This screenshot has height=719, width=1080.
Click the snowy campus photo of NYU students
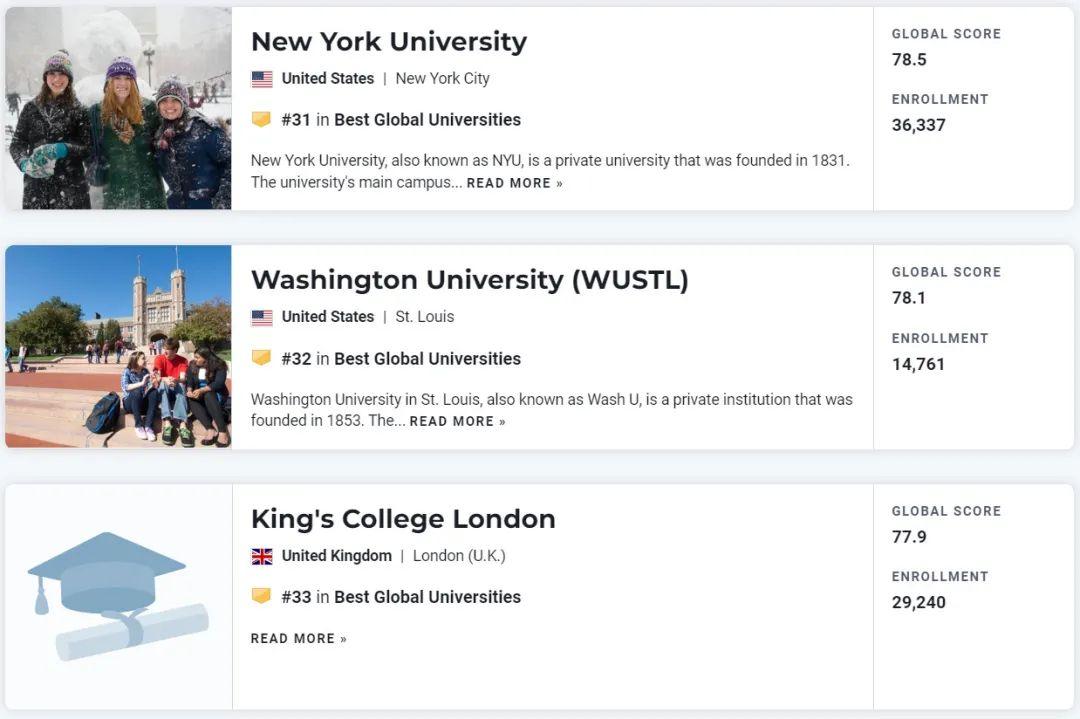click(117, 107)
